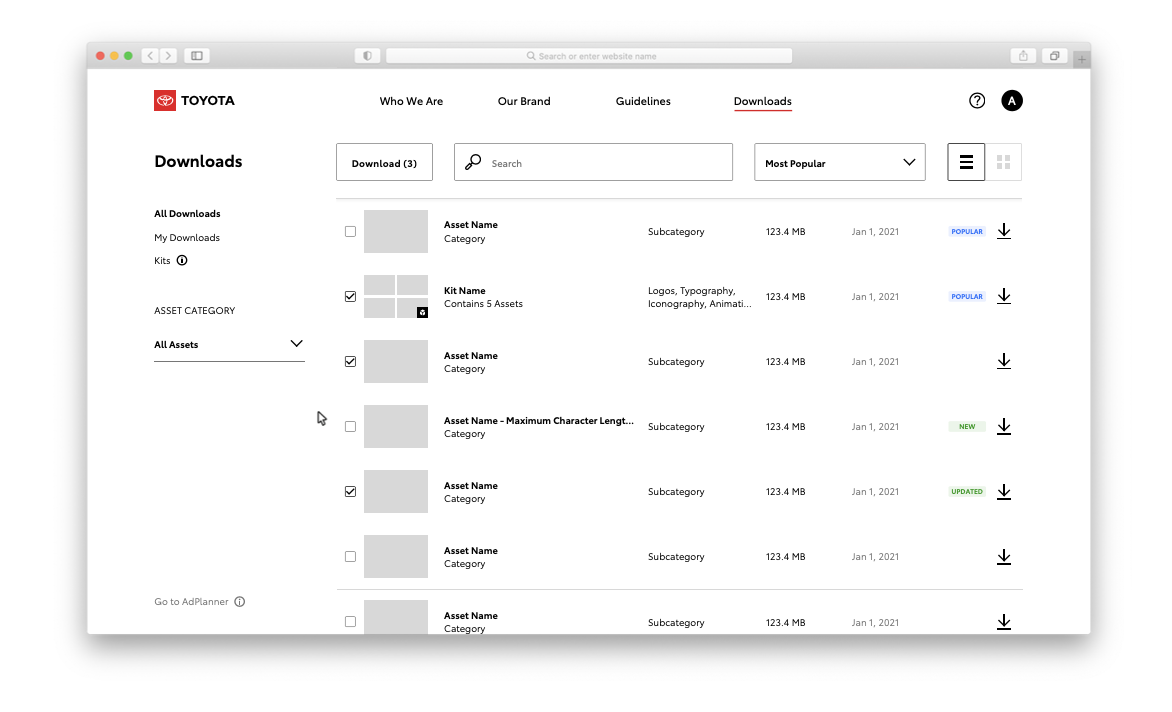Focus the Search input field
Image resolution: width=1172 pixels, height=712 pixels.
coord(593,162)
